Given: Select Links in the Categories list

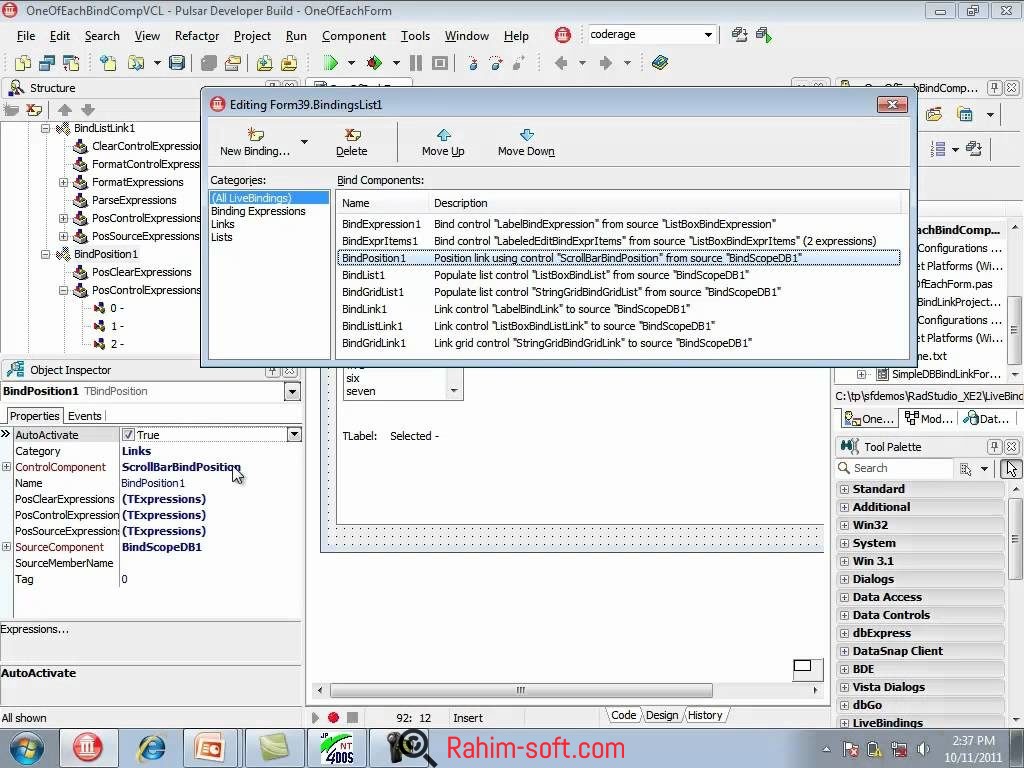Looking at the screenshot, I should 223,224.
